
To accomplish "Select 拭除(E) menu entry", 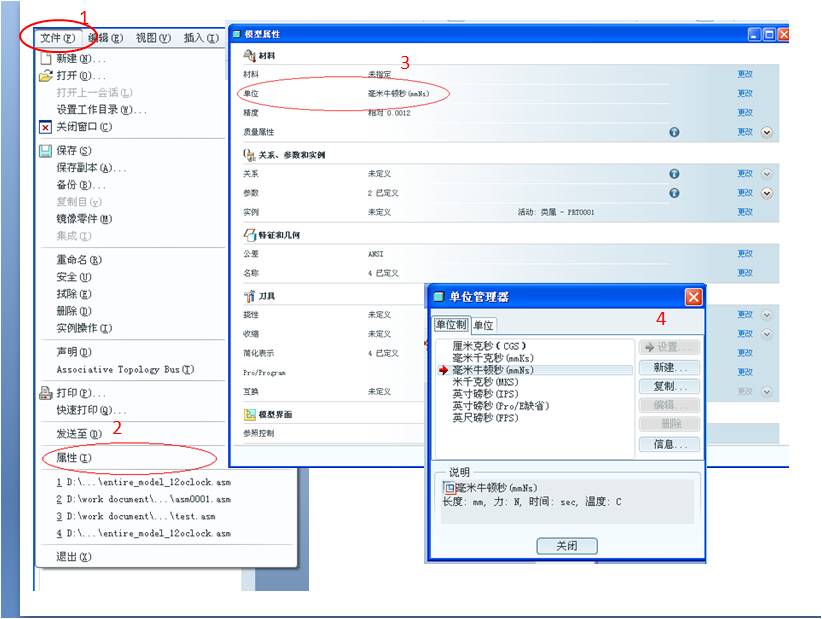I will pos(74,294).
